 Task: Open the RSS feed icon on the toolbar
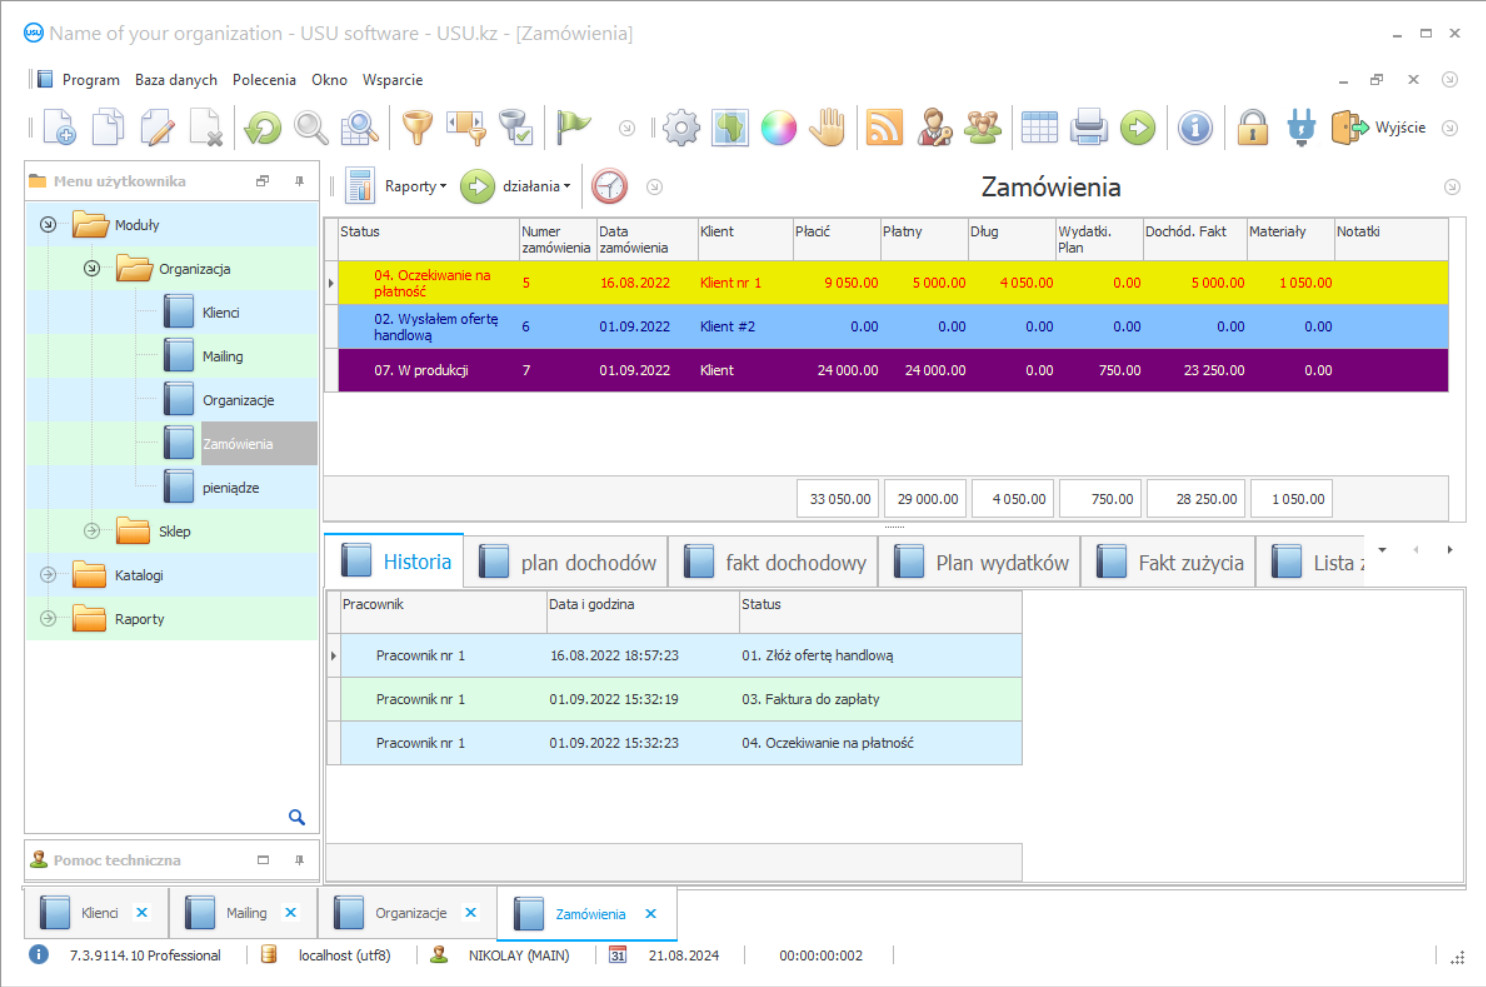884,127
